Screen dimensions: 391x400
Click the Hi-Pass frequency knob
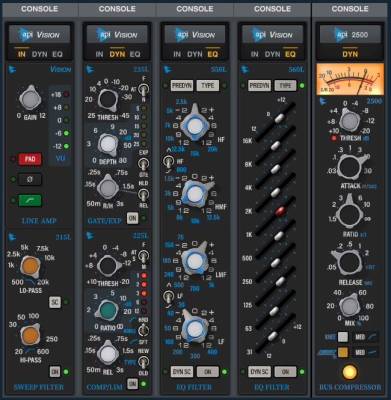tap(30, 335)
